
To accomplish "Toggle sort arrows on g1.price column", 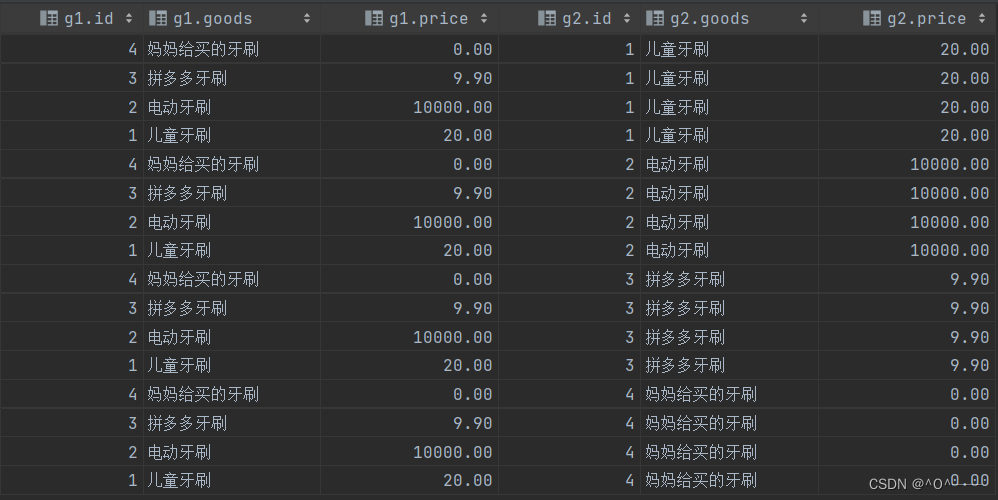I will pos(484,18).
